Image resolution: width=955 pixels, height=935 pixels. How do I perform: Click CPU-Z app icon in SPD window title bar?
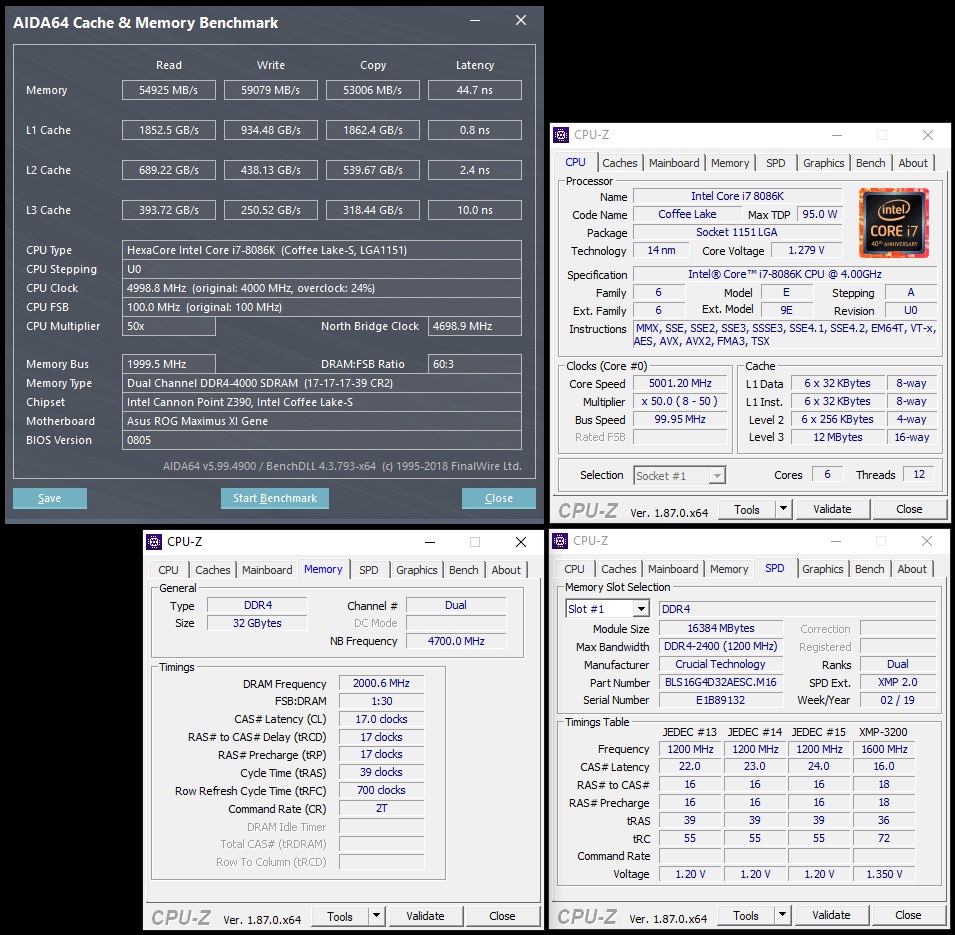click(560, 540)
